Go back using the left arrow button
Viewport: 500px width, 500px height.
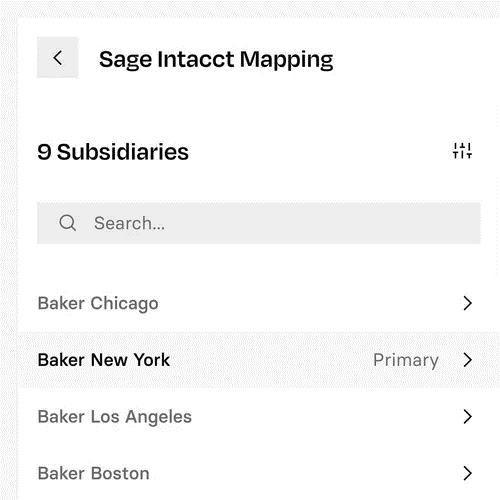point(57,58)
